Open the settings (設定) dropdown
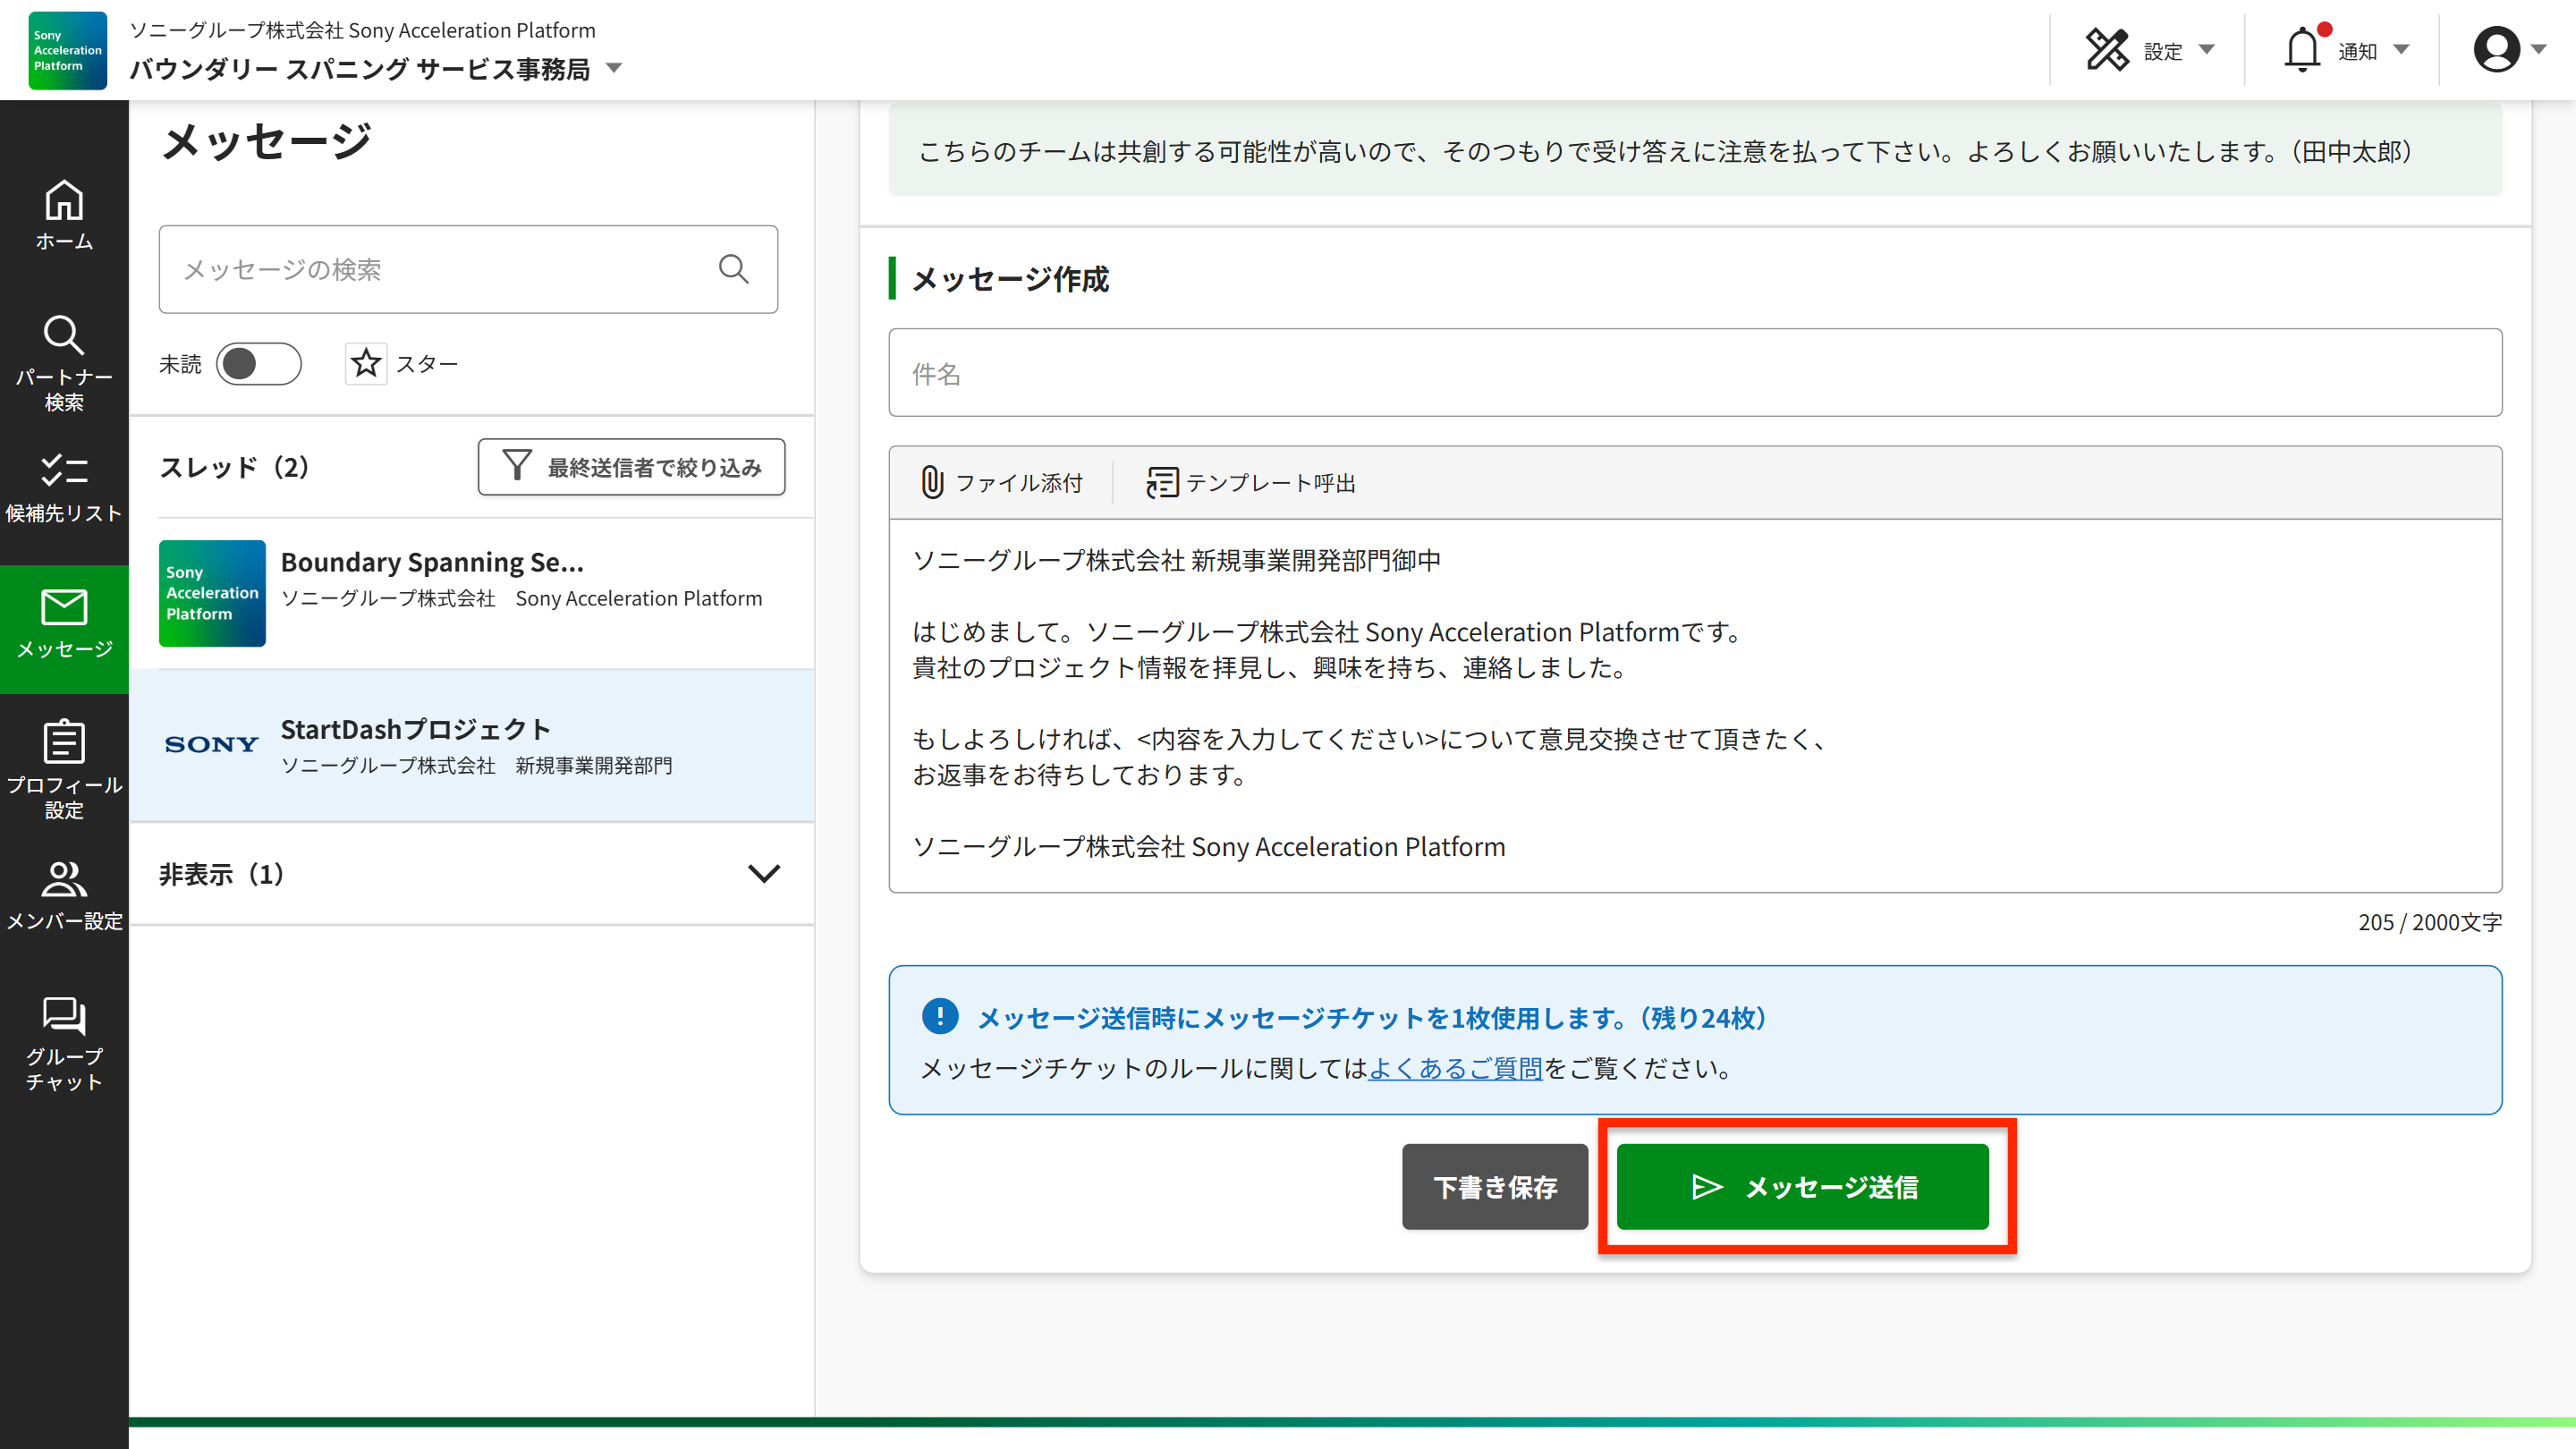 2151,50
